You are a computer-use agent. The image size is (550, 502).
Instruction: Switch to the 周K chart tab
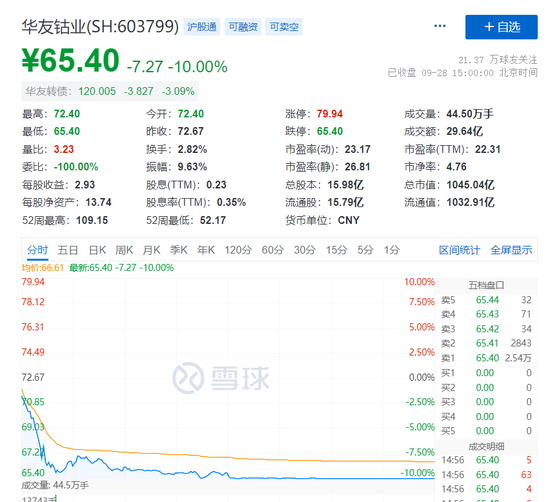(x=124, y=250)
